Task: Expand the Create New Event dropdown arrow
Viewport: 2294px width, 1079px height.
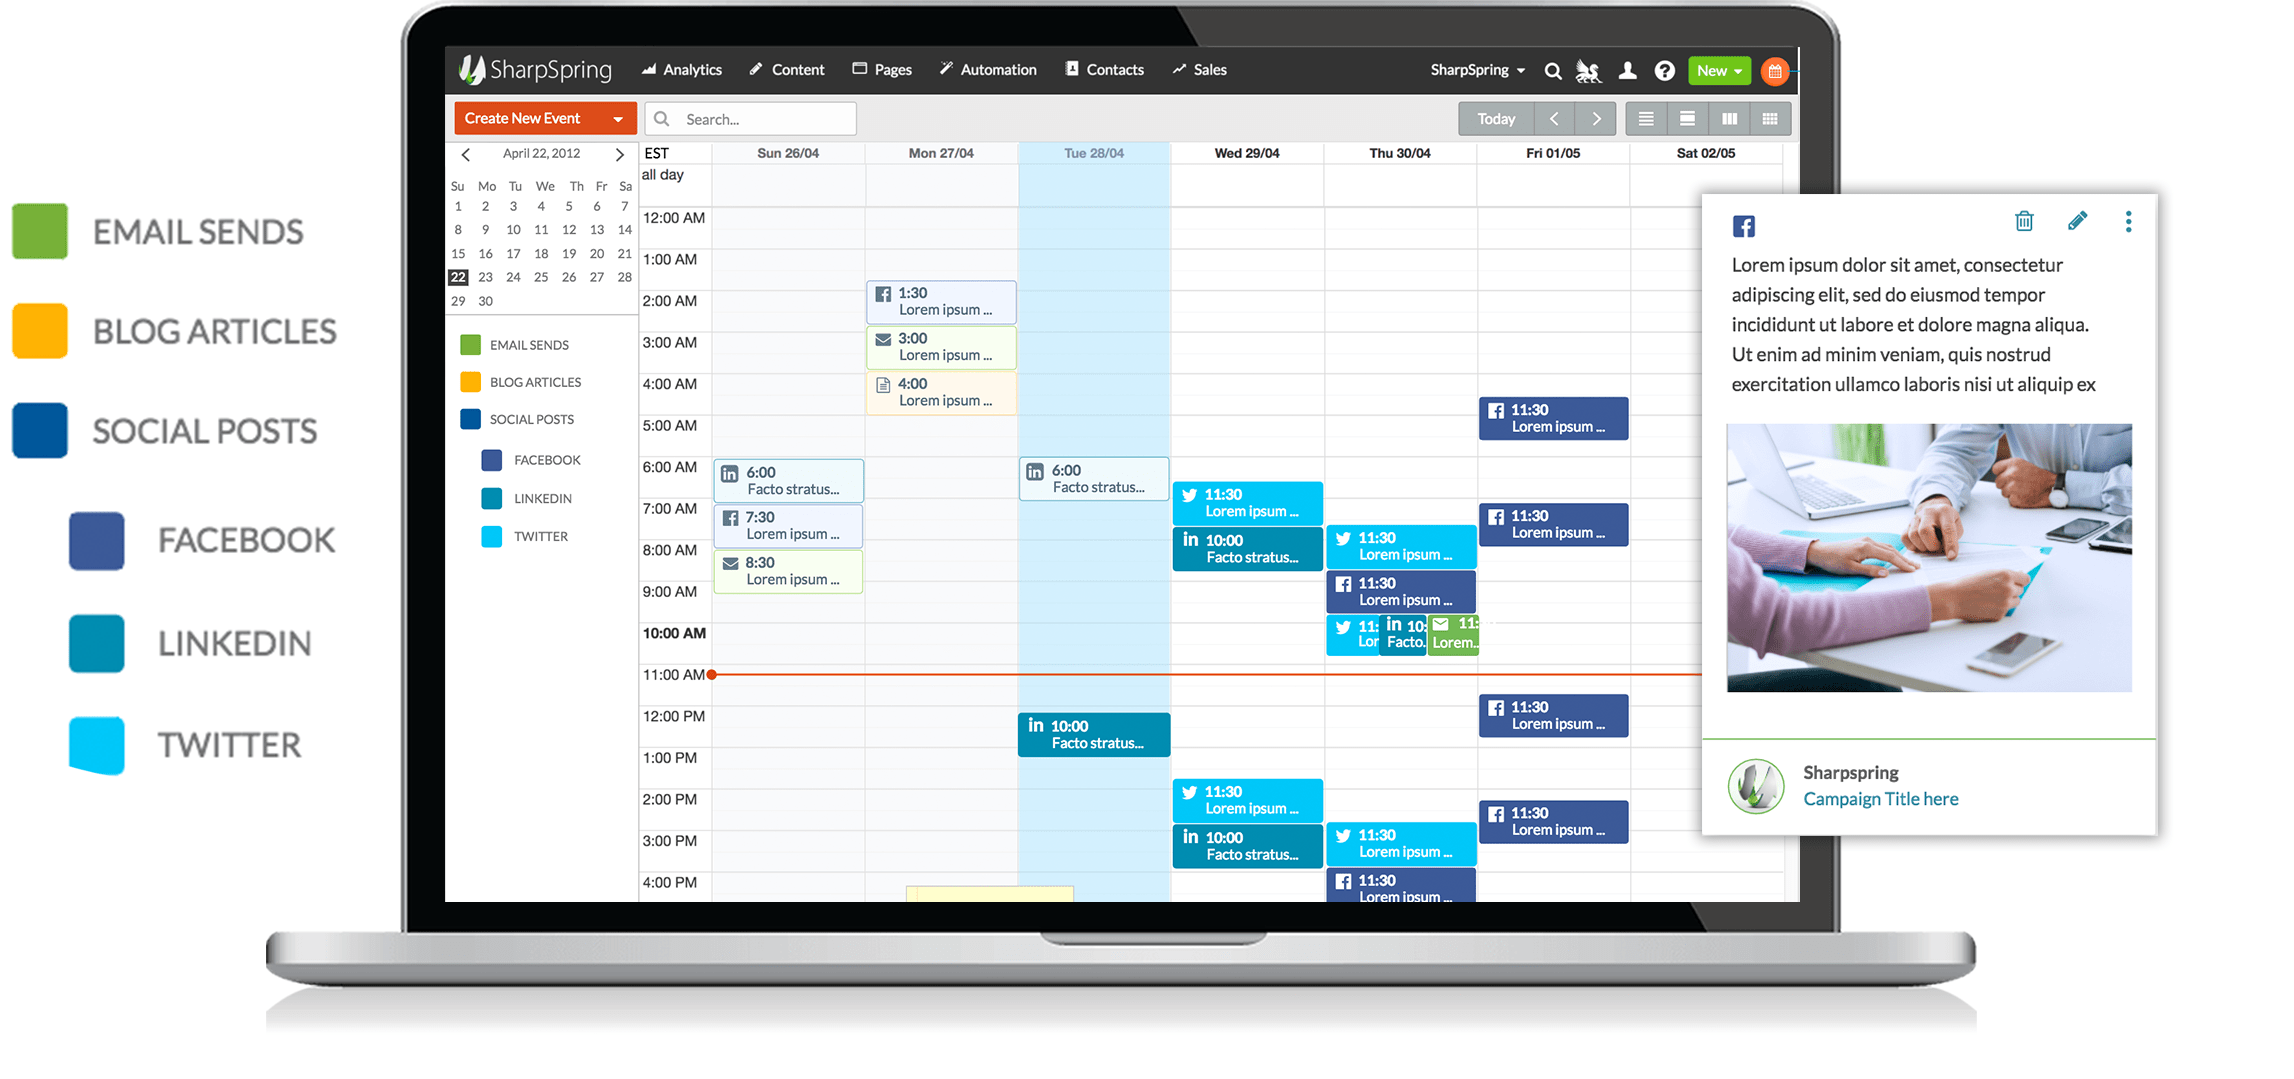Action: [x=618, y=119]
